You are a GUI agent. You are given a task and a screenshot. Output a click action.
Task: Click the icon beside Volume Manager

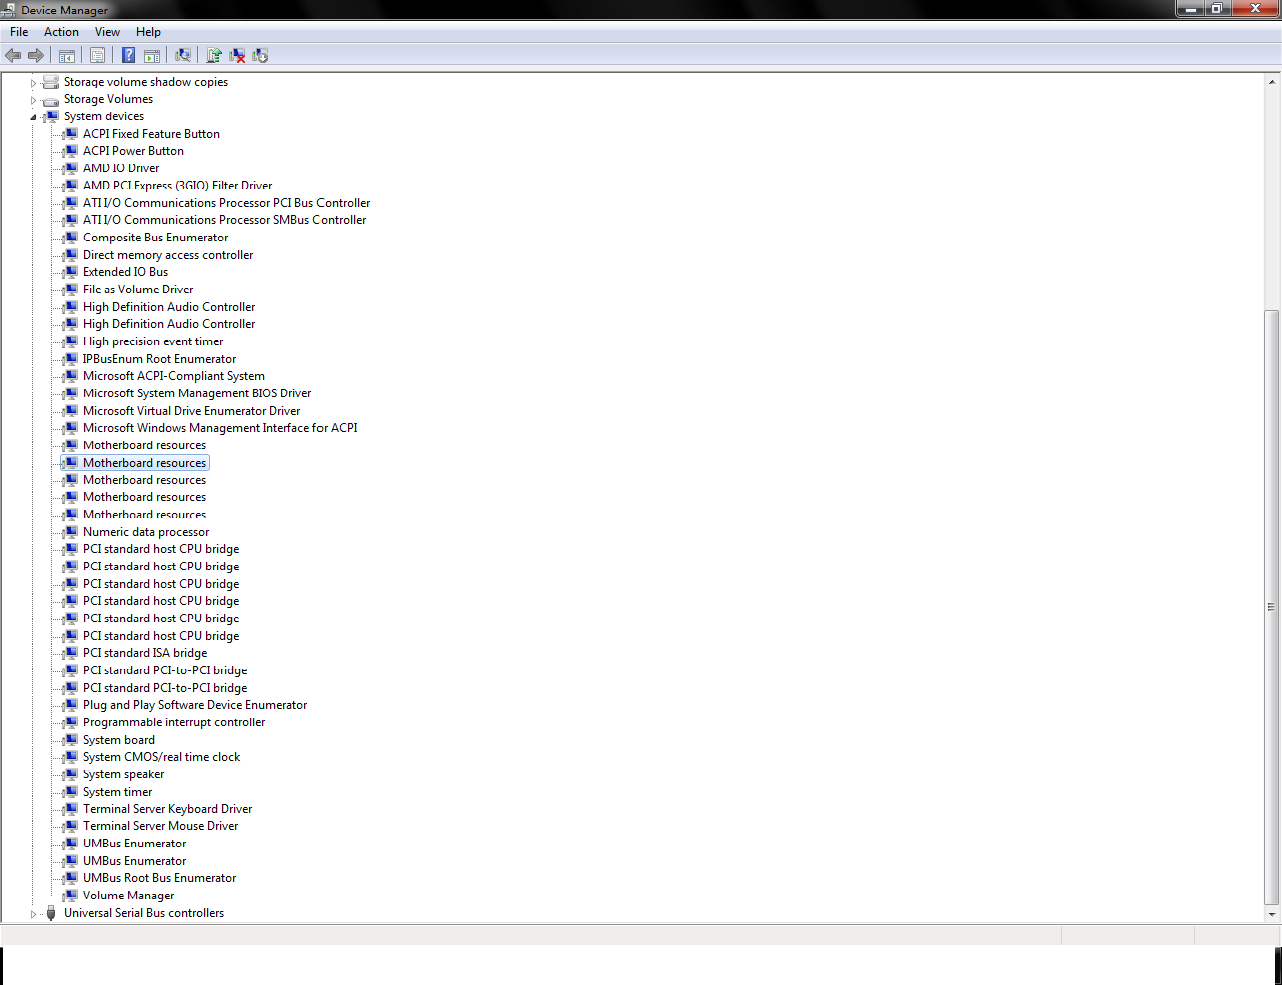[70, 896]
